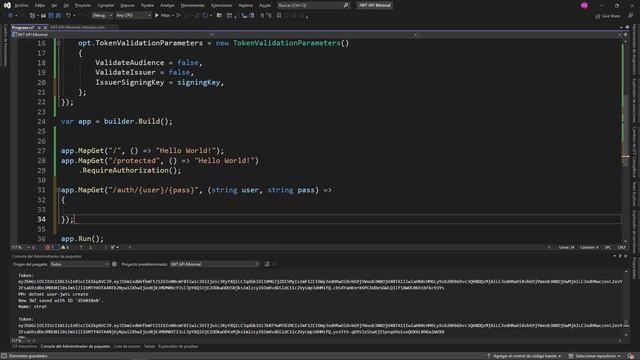Close the Program.cs tab

click(45, 27)
